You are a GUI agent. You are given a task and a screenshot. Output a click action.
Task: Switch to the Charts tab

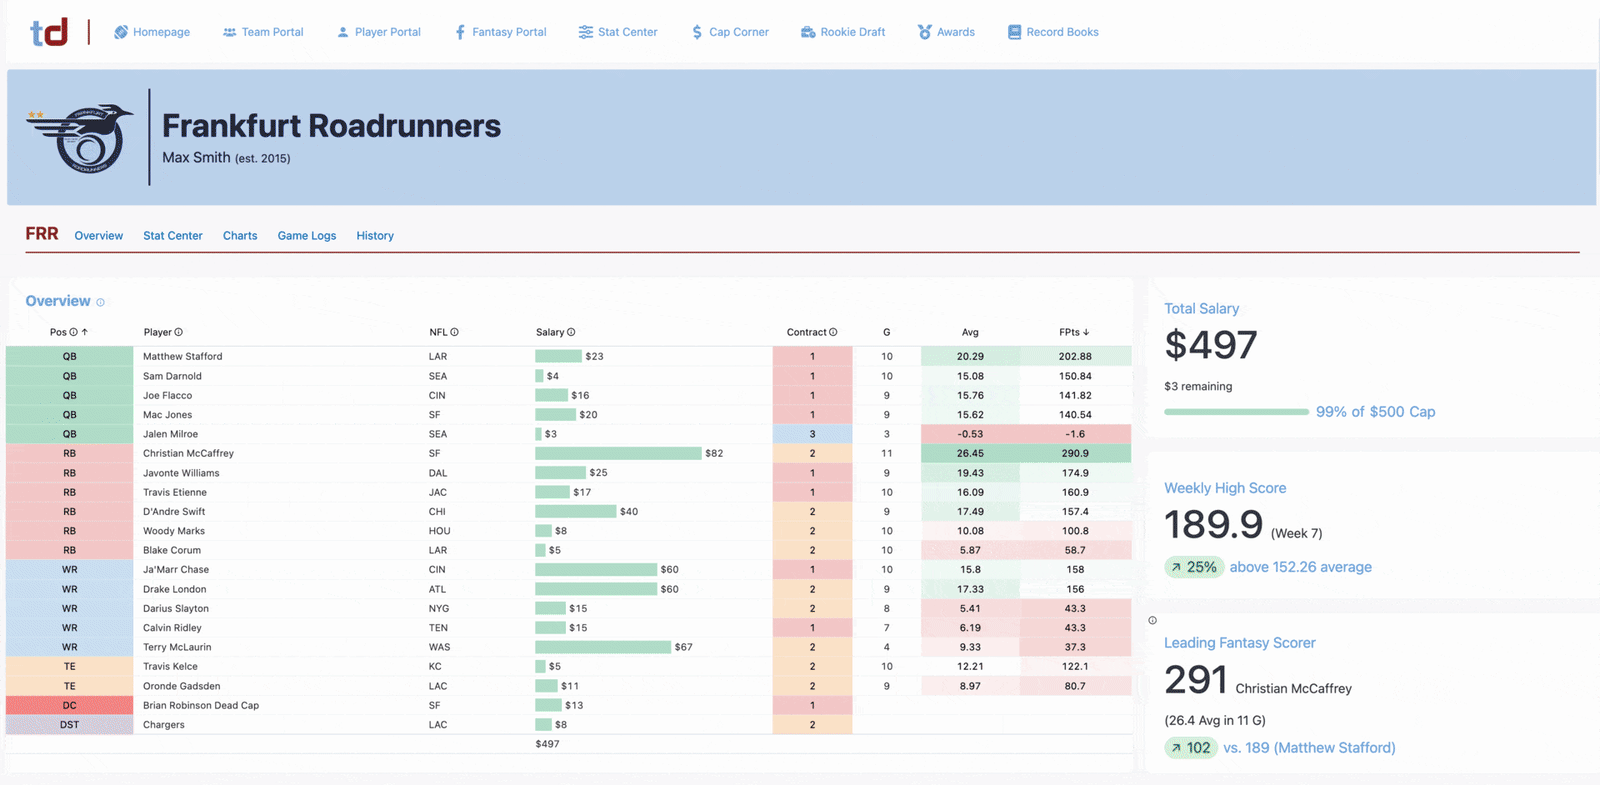click(240, 236)
